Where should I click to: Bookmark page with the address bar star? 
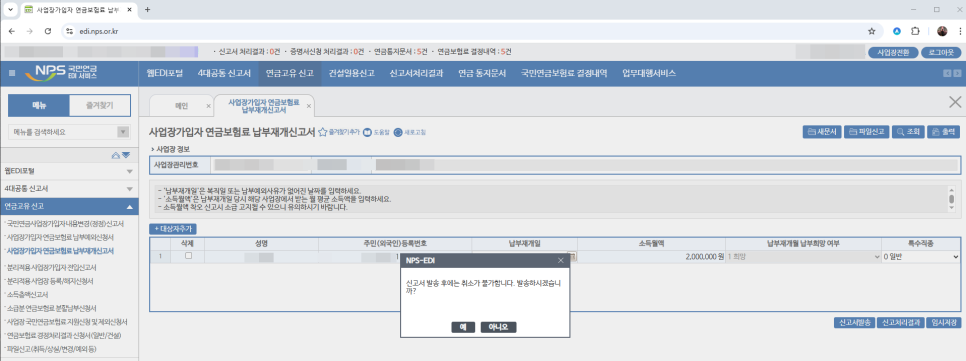click(x=872, y=31)
